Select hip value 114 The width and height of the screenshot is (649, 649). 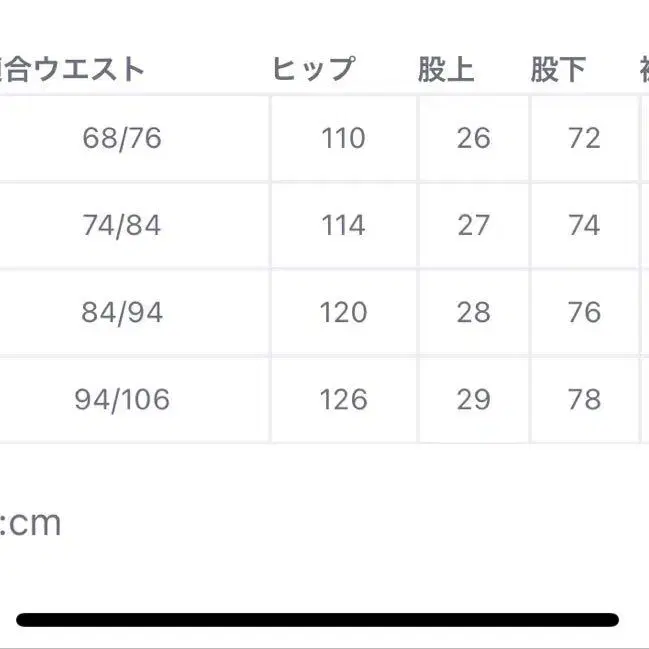click(x=343, y=225)
